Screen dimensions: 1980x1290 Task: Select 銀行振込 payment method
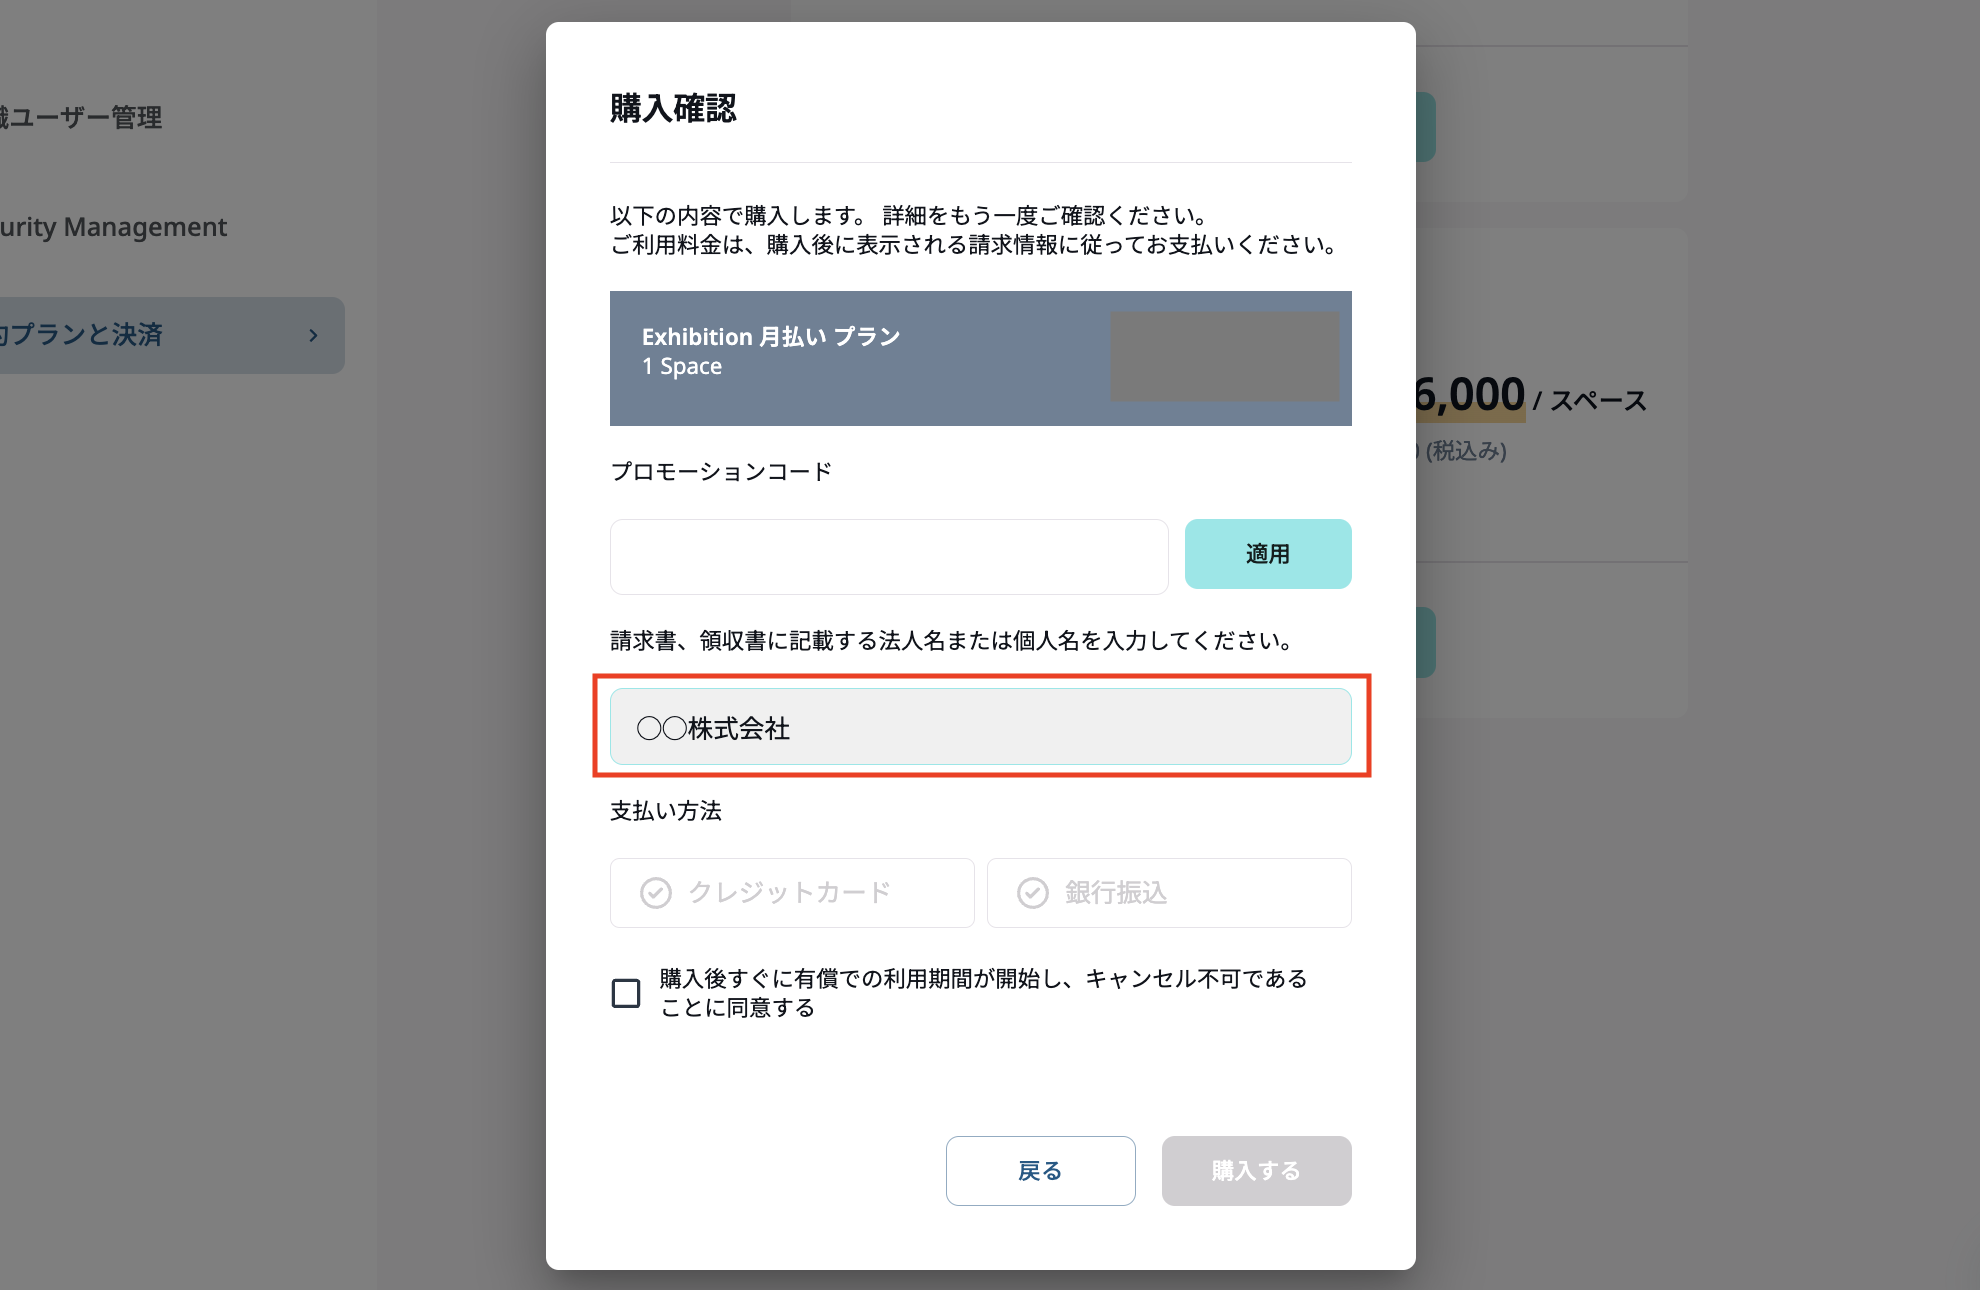pyautogui.click(x=1169, y=893)
